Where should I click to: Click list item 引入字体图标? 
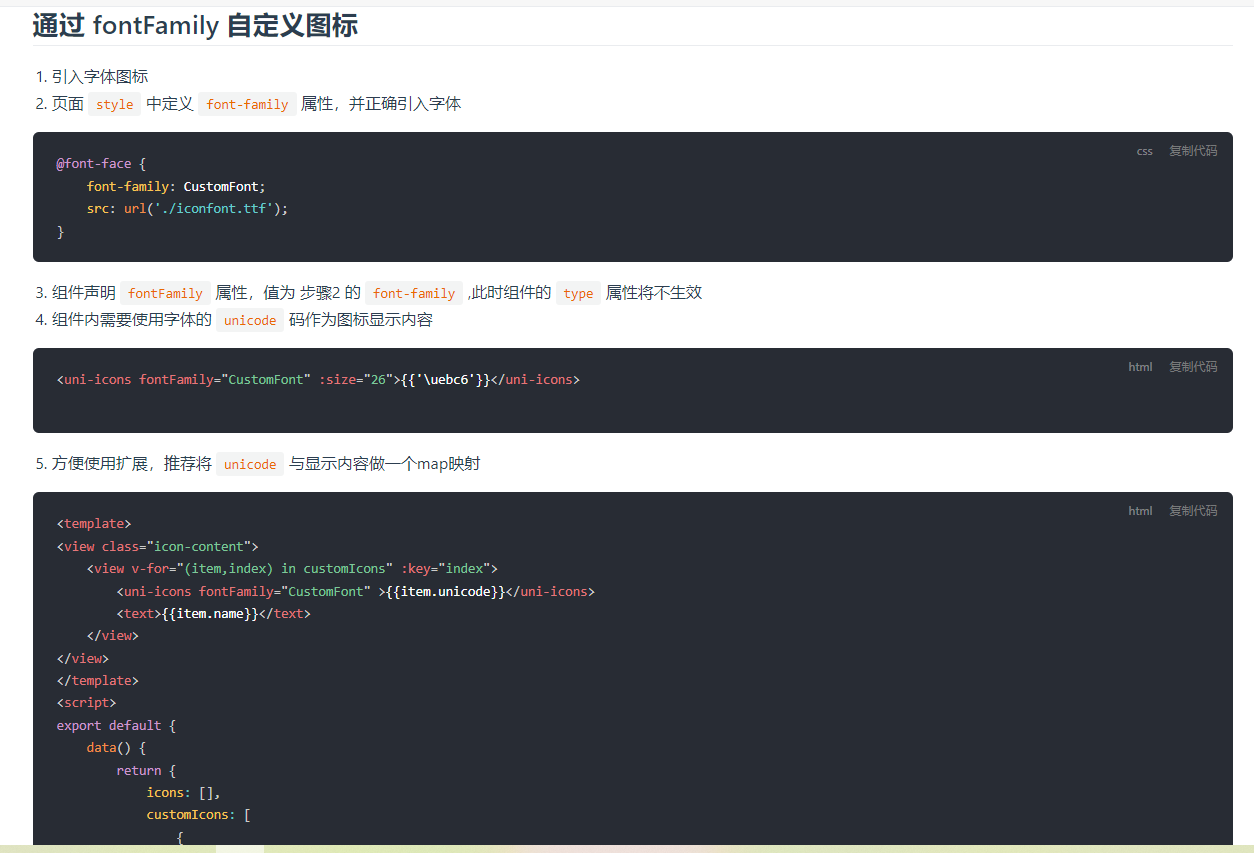(100, 77)
